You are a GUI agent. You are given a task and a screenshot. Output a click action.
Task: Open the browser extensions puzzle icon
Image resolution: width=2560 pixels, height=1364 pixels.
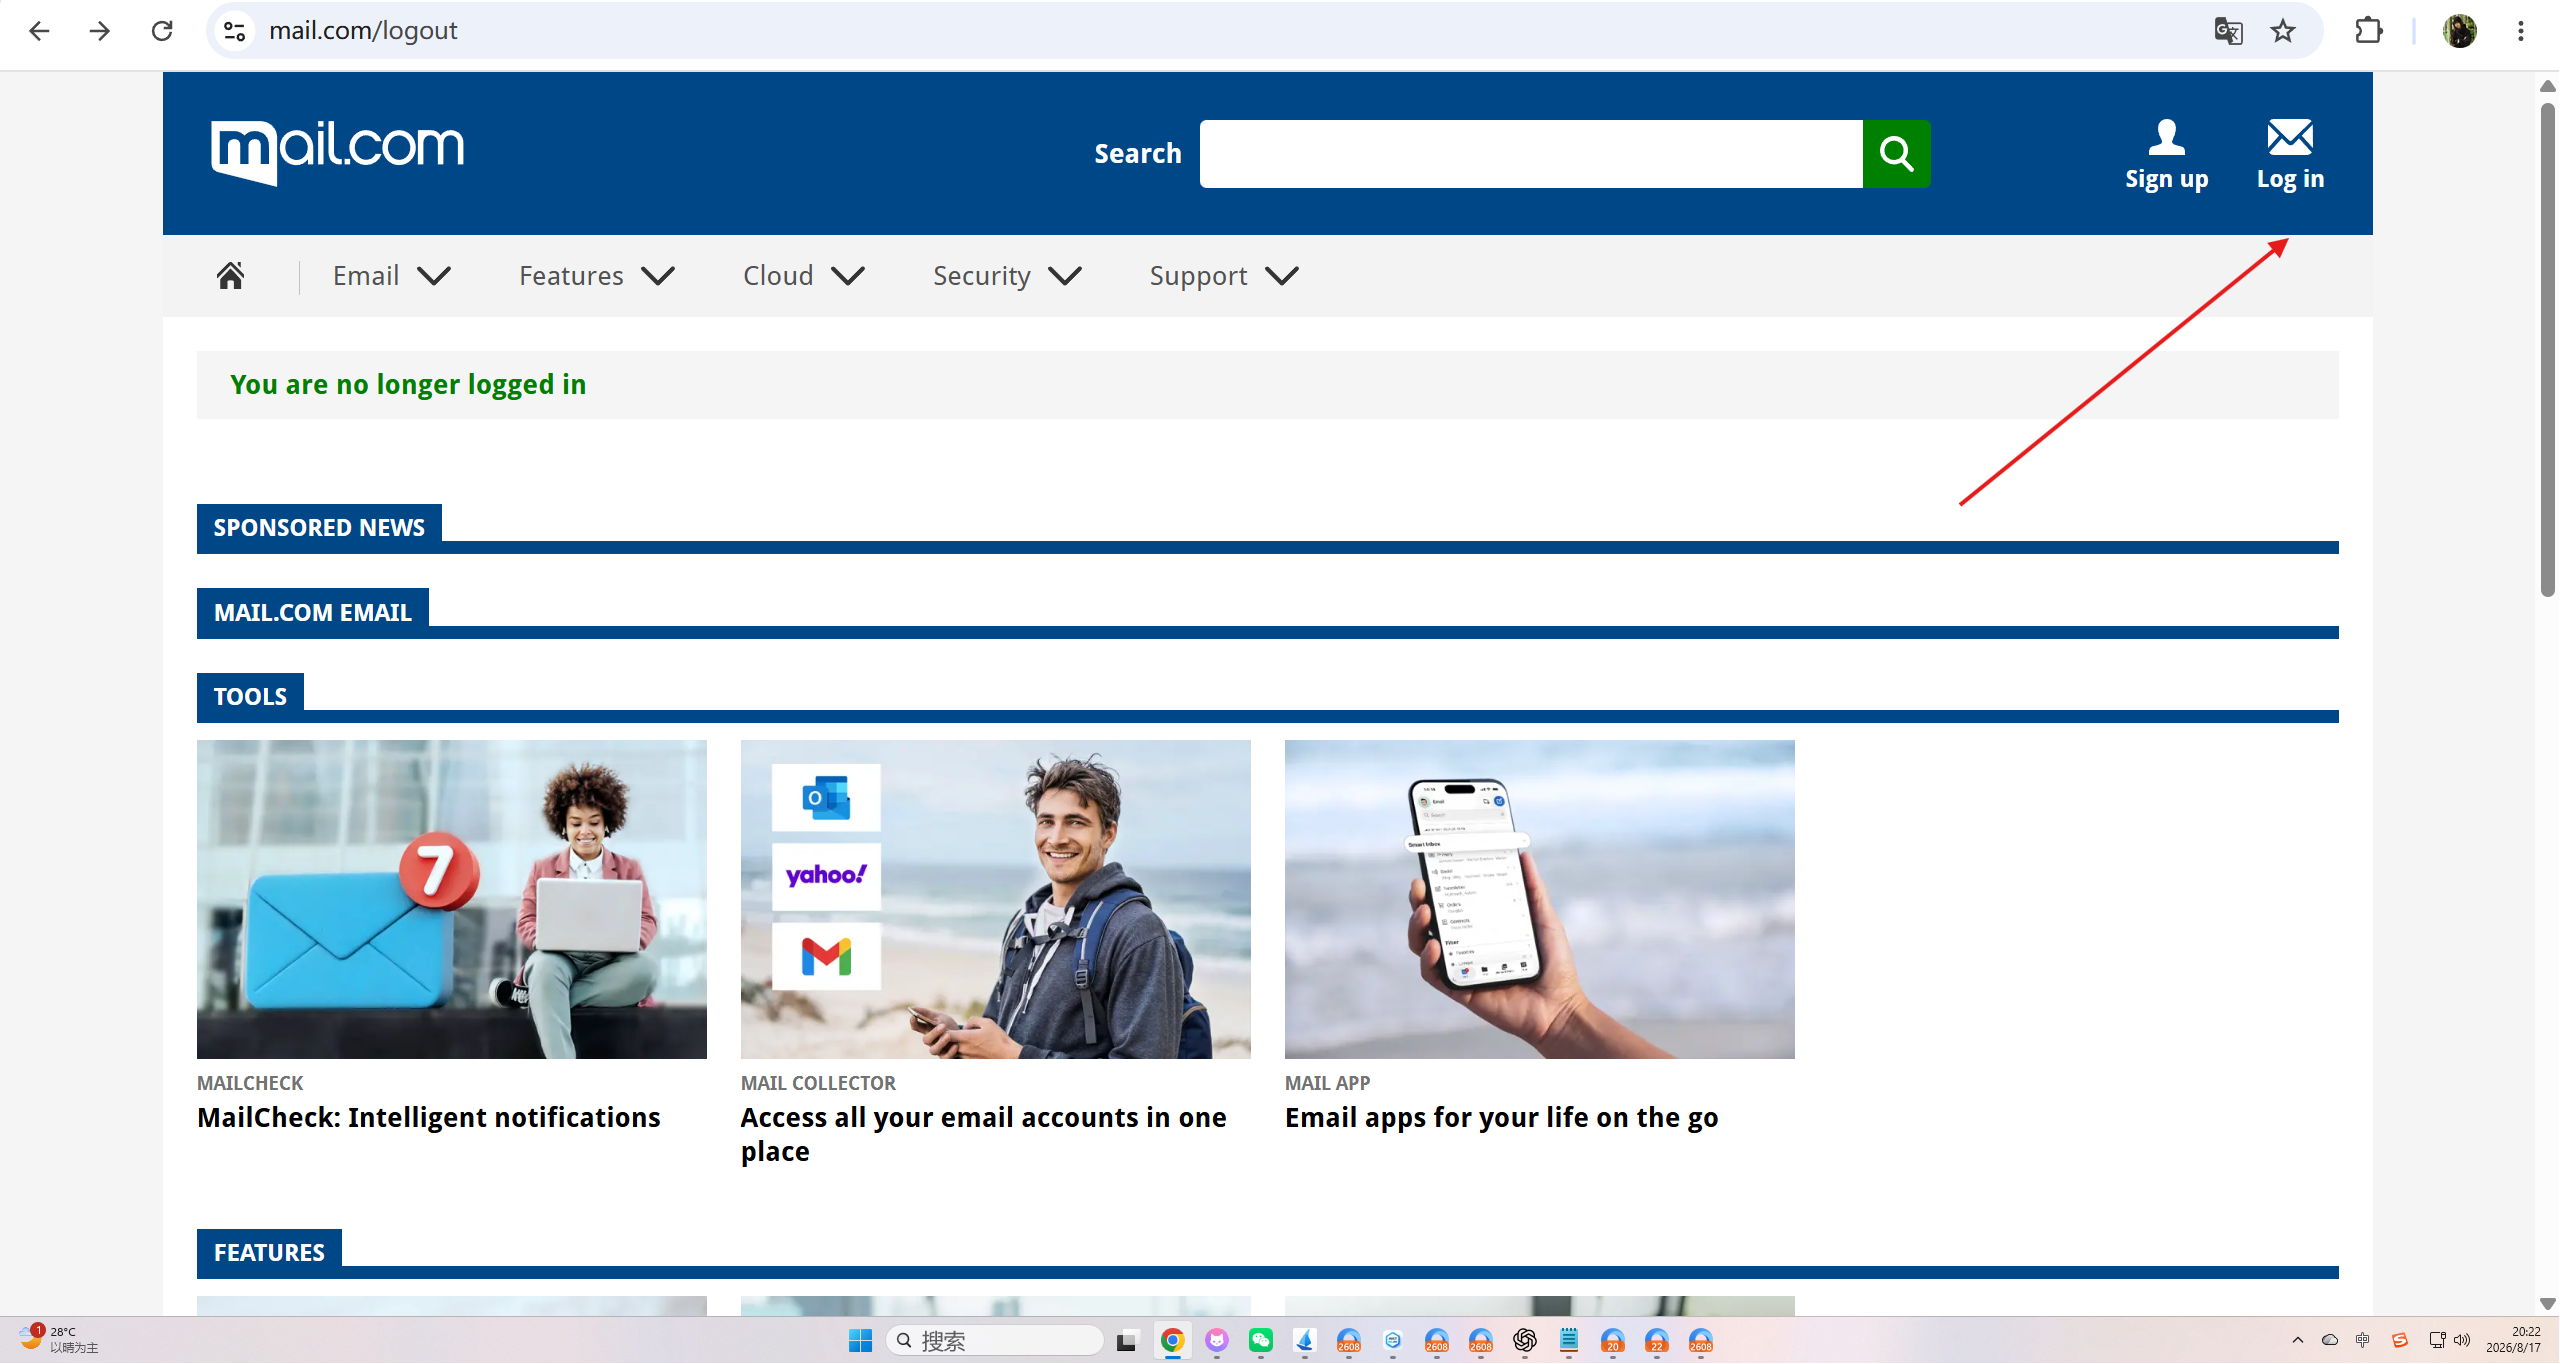tap(2369, 31)
